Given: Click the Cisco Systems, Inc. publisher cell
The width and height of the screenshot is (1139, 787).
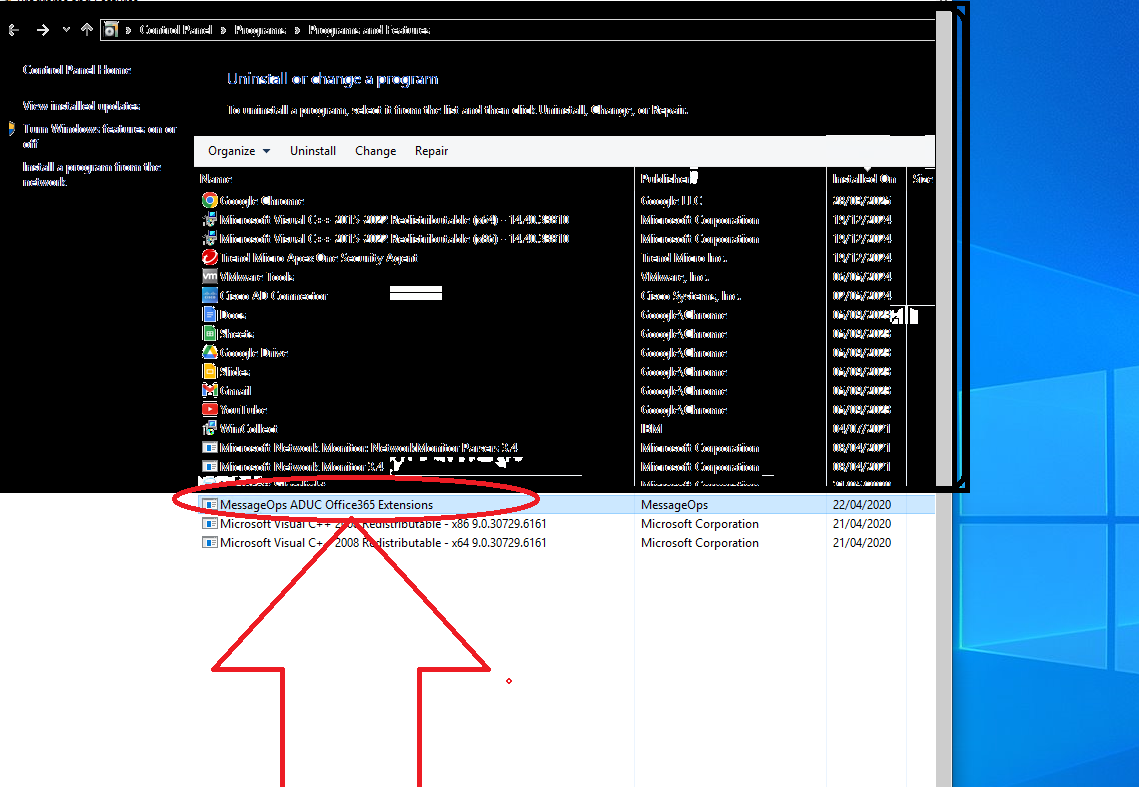Looking at the screenshot, I should click(691, 295).
